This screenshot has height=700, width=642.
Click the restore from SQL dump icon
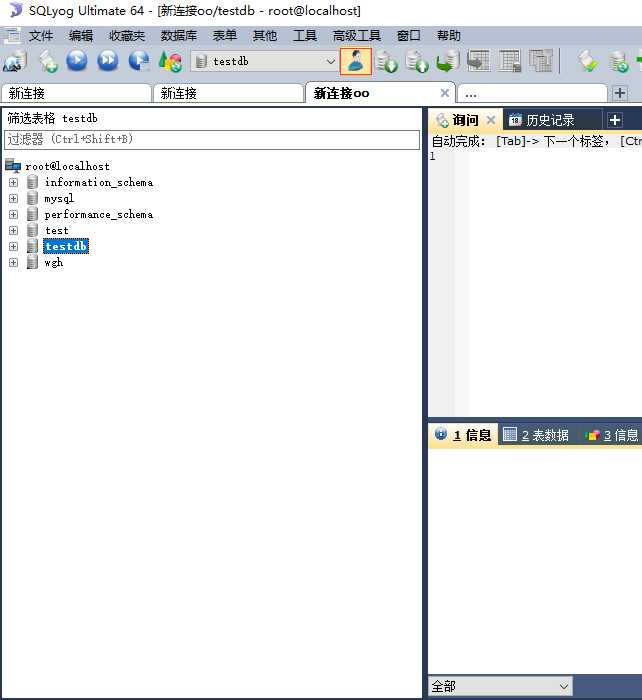(448, 61)
